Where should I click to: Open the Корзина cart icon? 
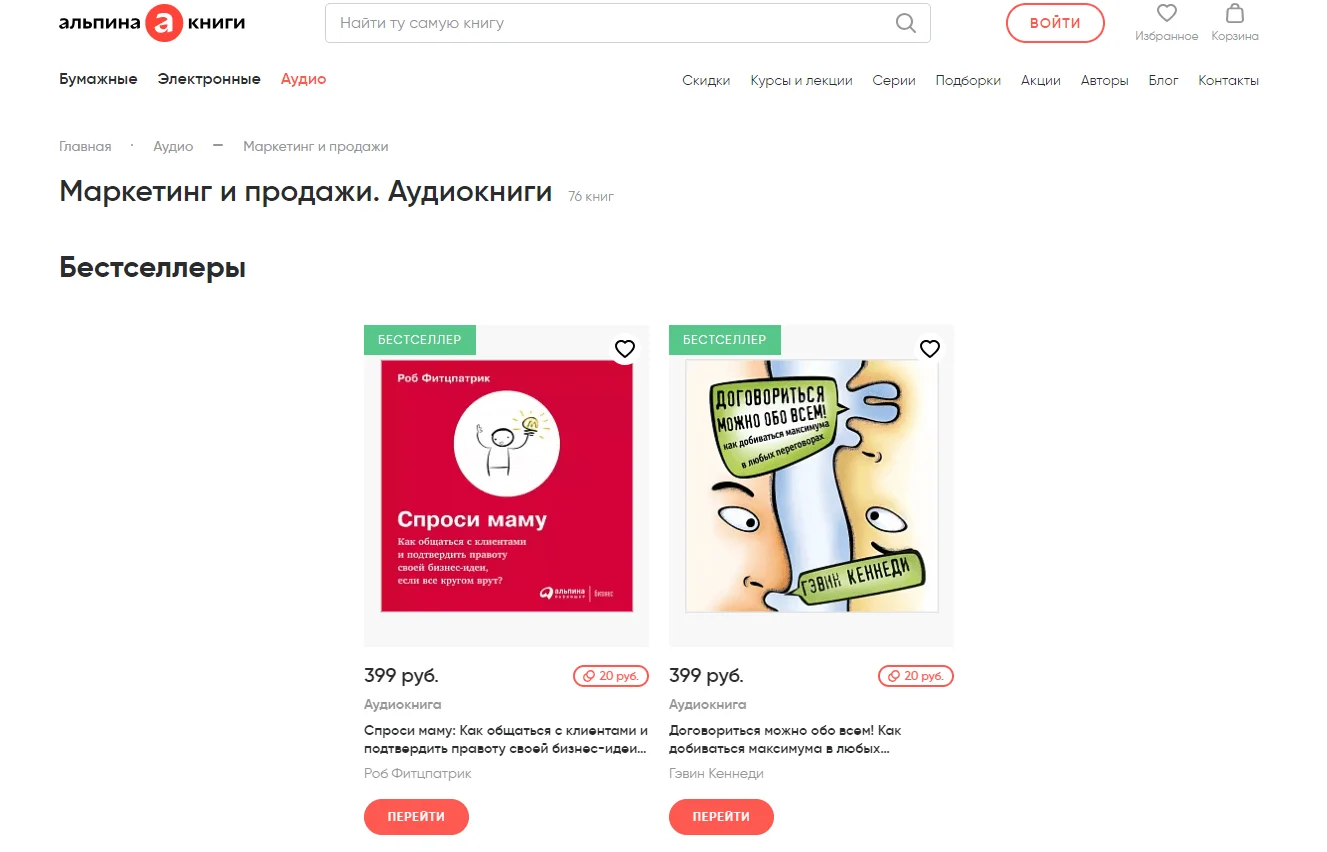point(1235,14)
